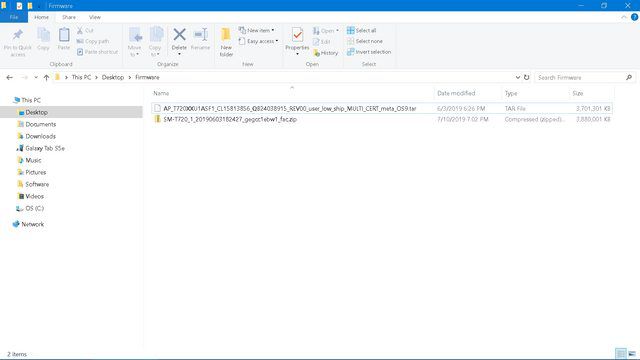Click This PC in address breadcrumb
640x360 pixels.
[x=81, y=77]
